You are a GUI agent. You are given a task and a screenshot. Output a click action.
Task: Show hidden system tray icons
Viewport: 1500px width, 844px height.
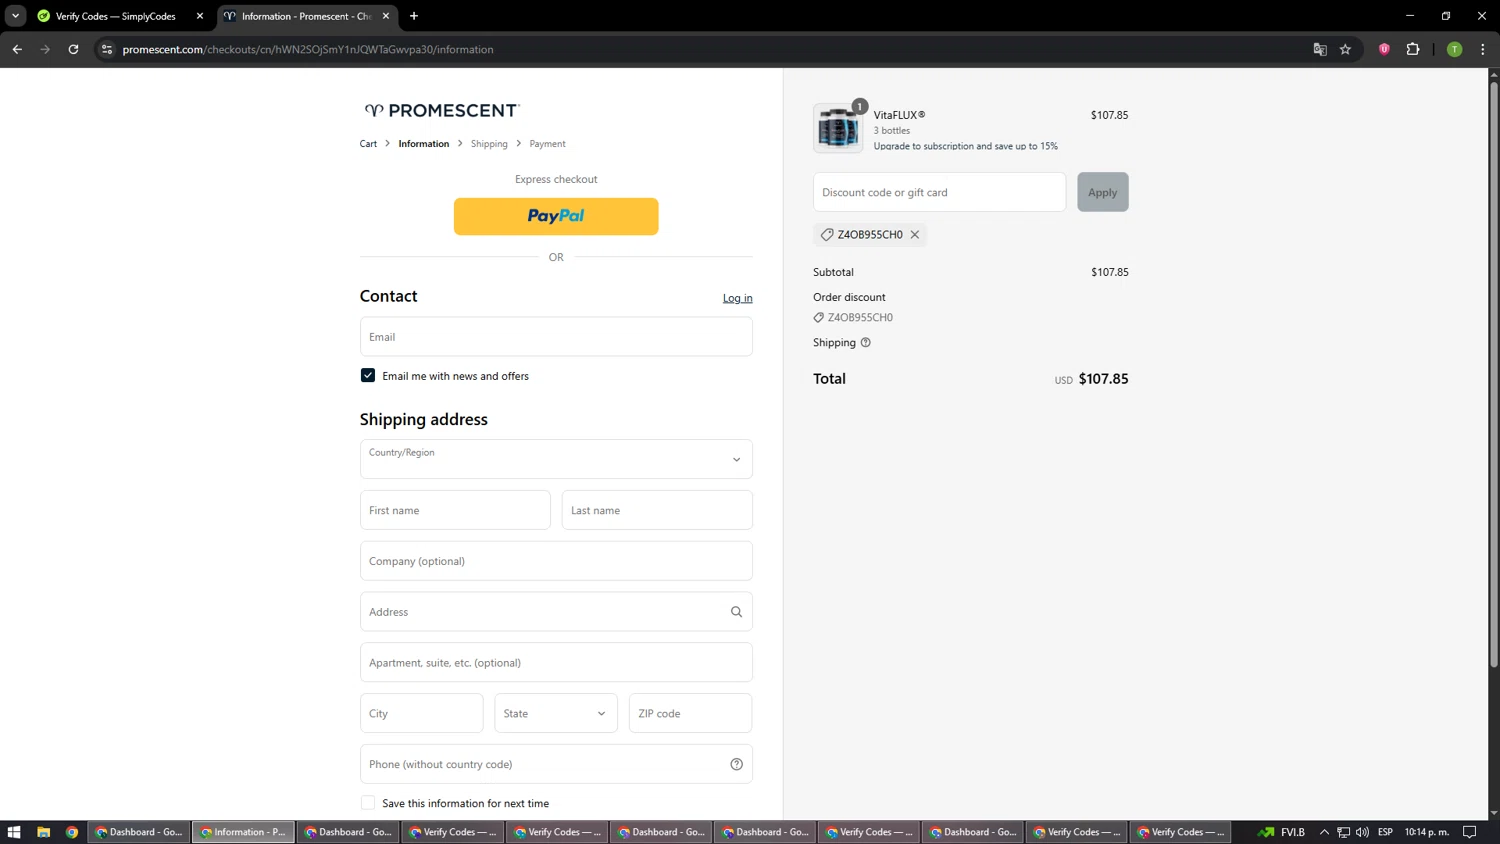(x=1324, y=832)
